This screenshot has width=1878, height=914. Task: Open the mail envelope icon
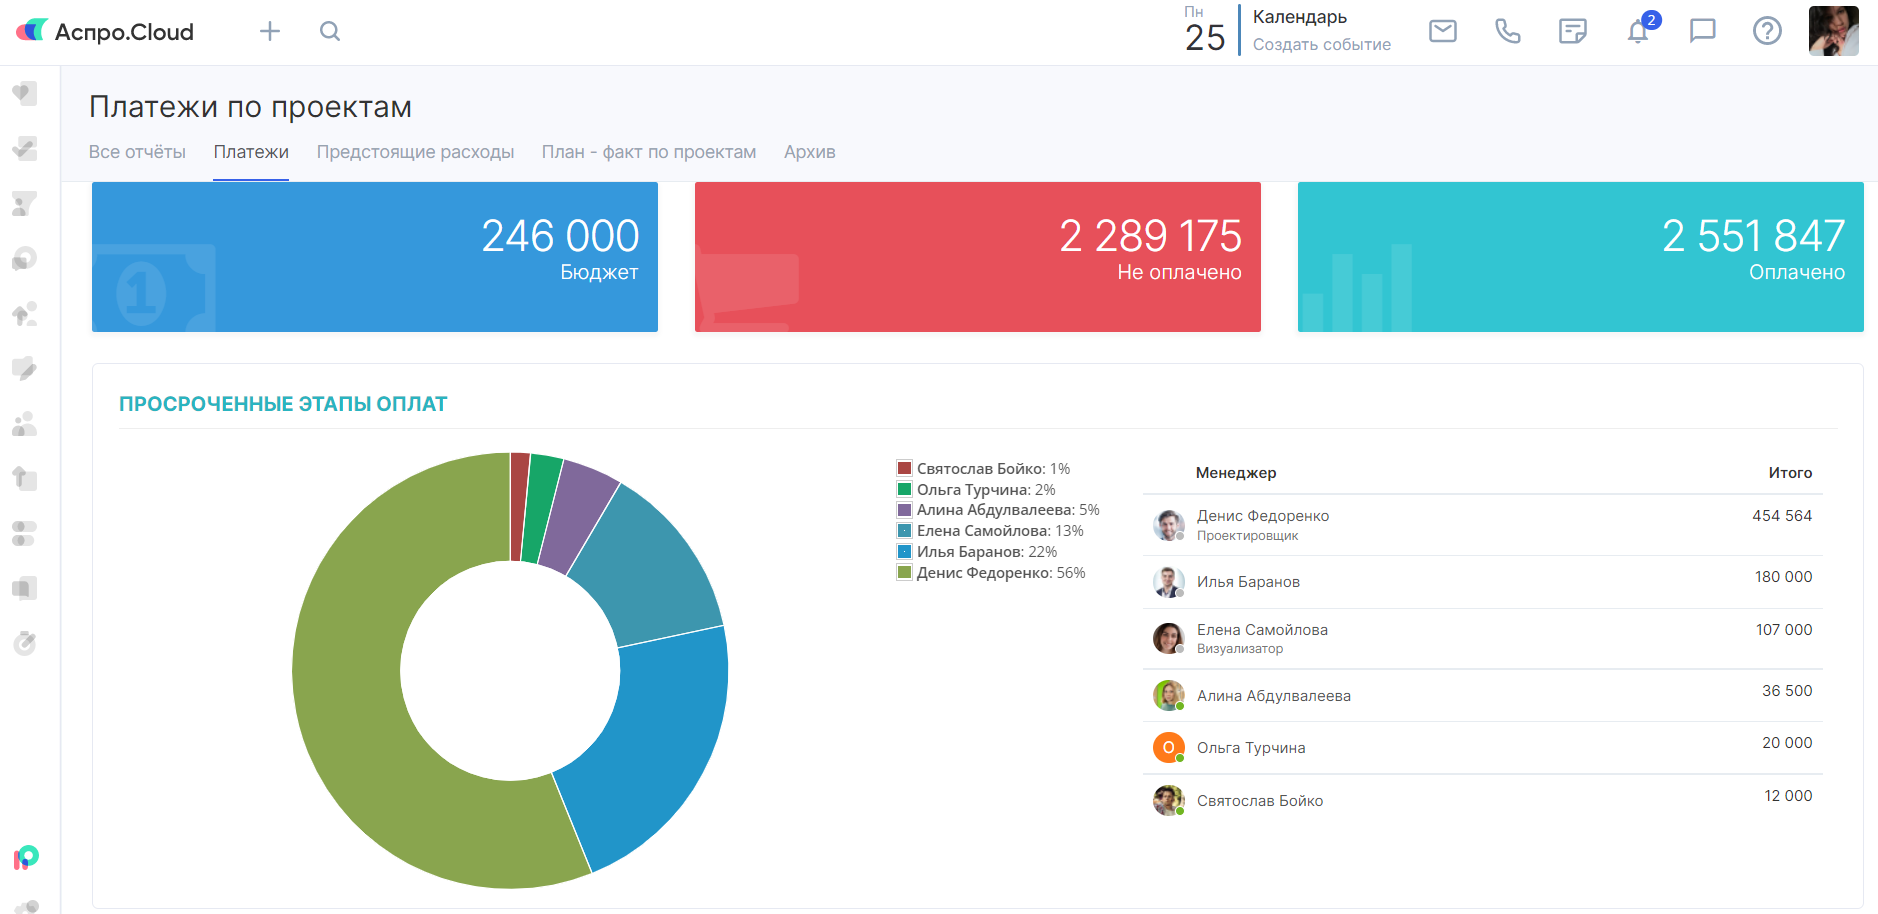[x=1442, y=32]
